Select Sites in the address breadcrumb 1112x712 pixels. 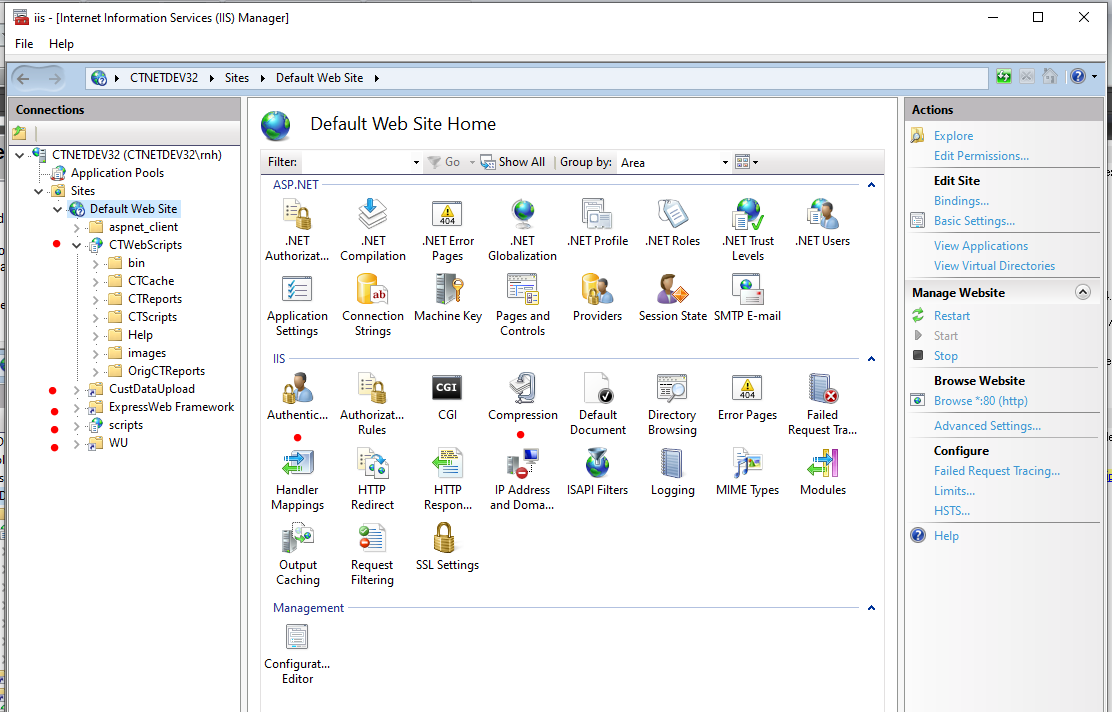tap(237, 78)
